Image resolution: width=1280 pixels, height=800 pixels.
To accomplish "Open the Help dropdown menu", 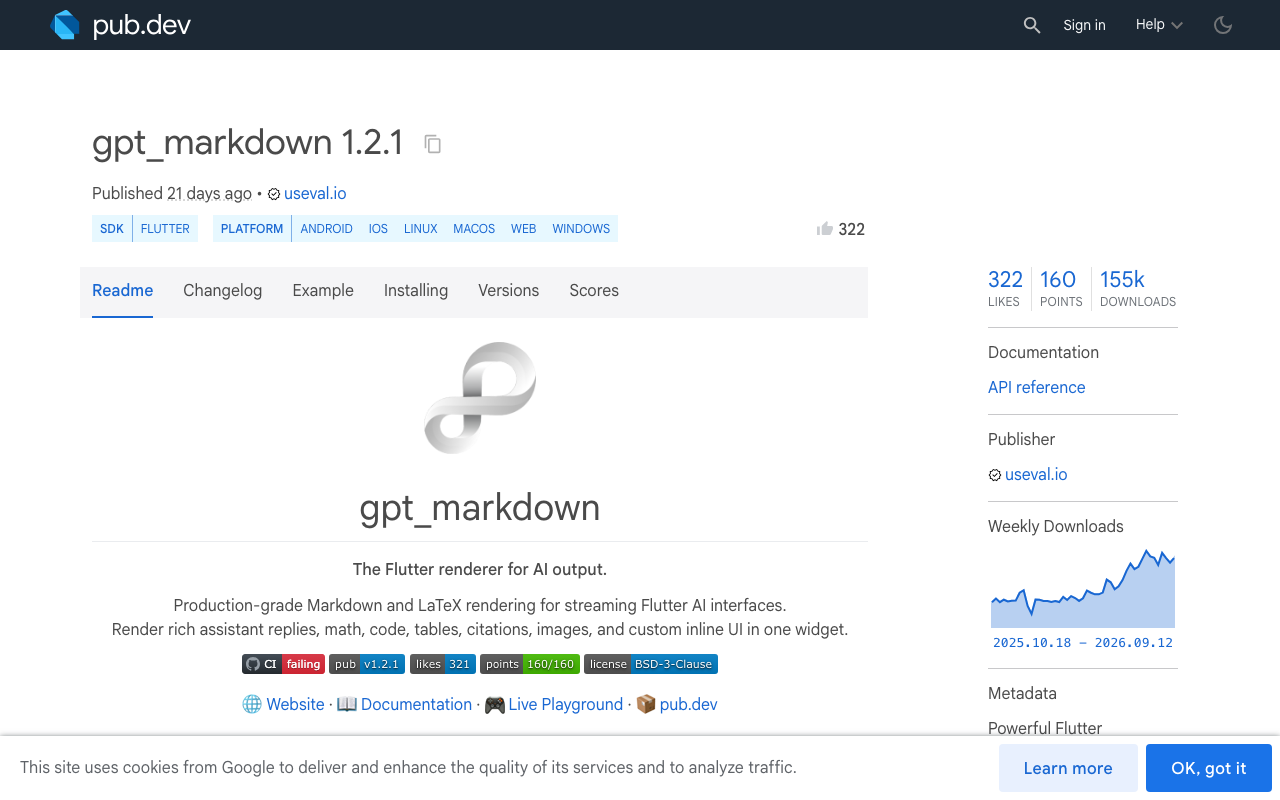I will pyautogui.click(x=1159, y=25).
